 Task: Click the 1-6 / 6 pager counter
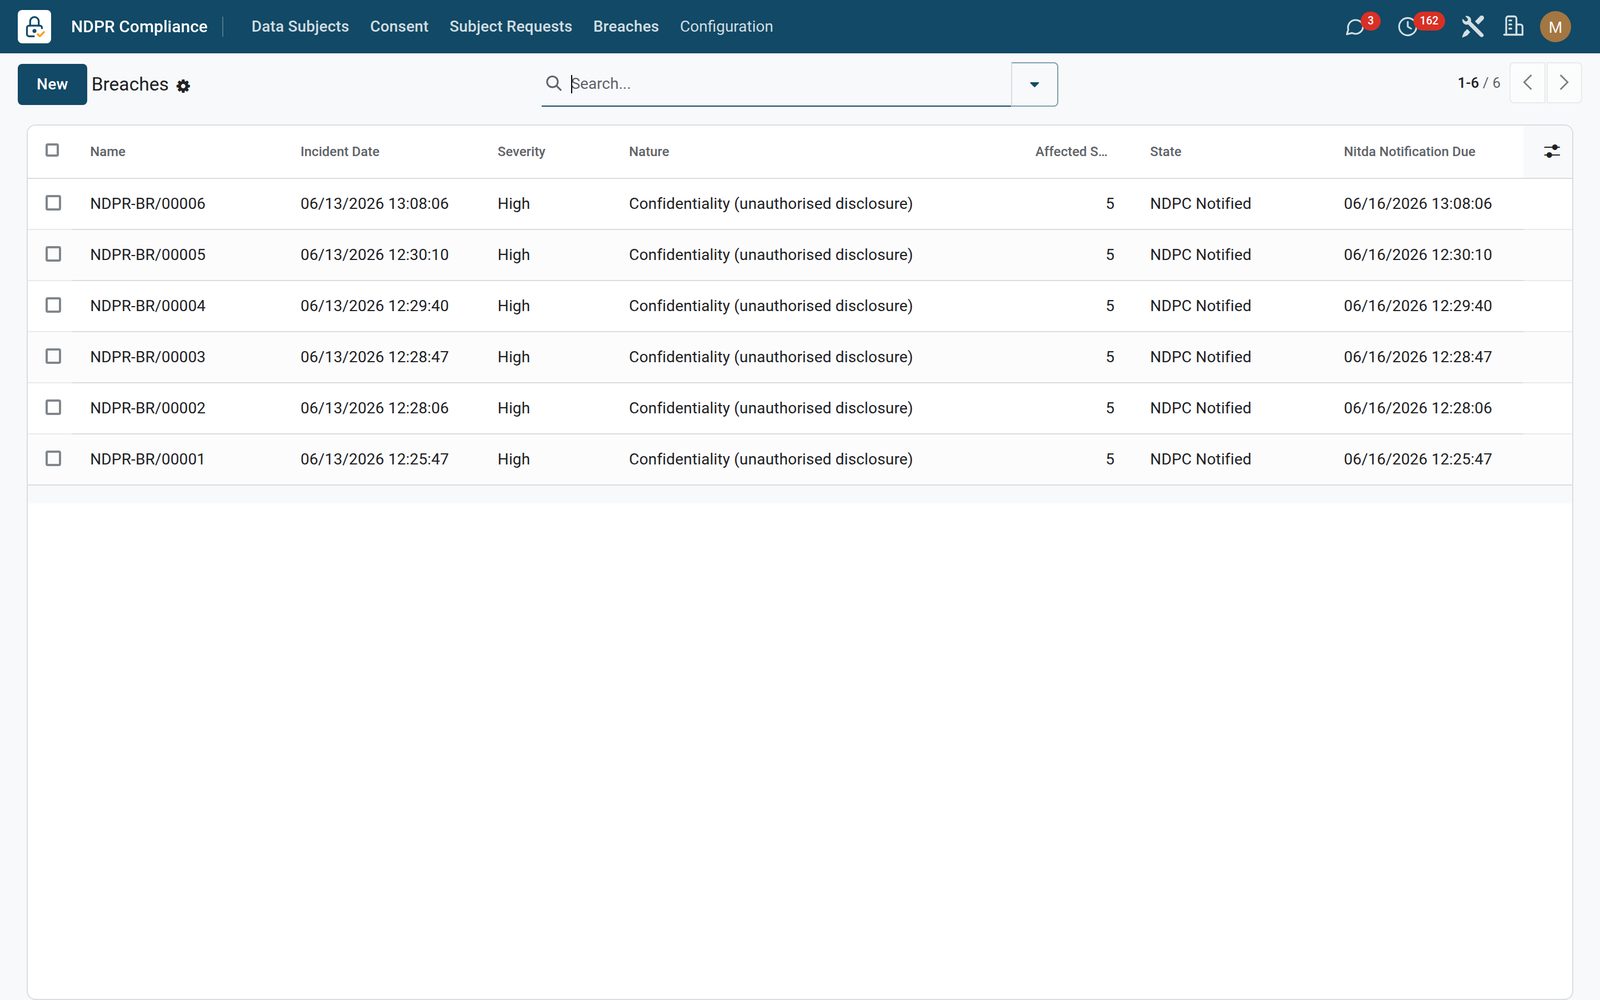pyautogui.click(x=1479, y=83)
